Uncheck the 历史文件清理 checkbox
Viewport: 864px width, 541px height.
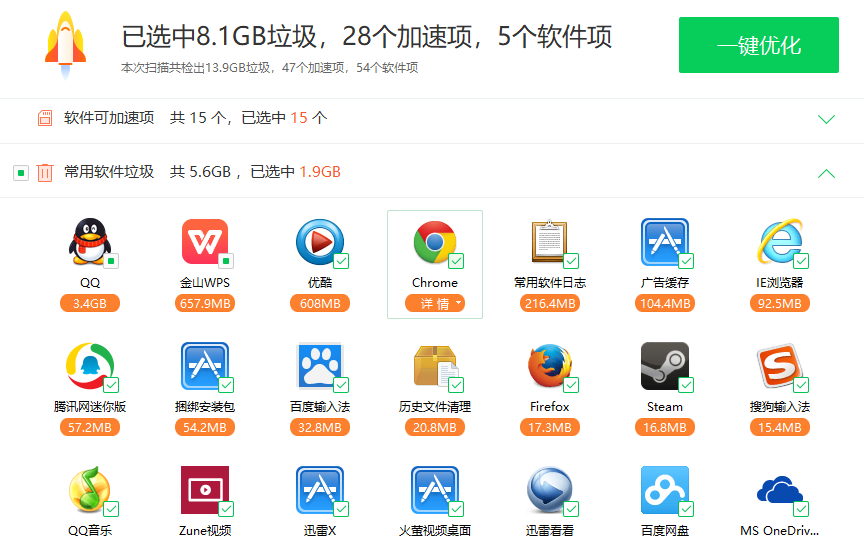(456, 385)
